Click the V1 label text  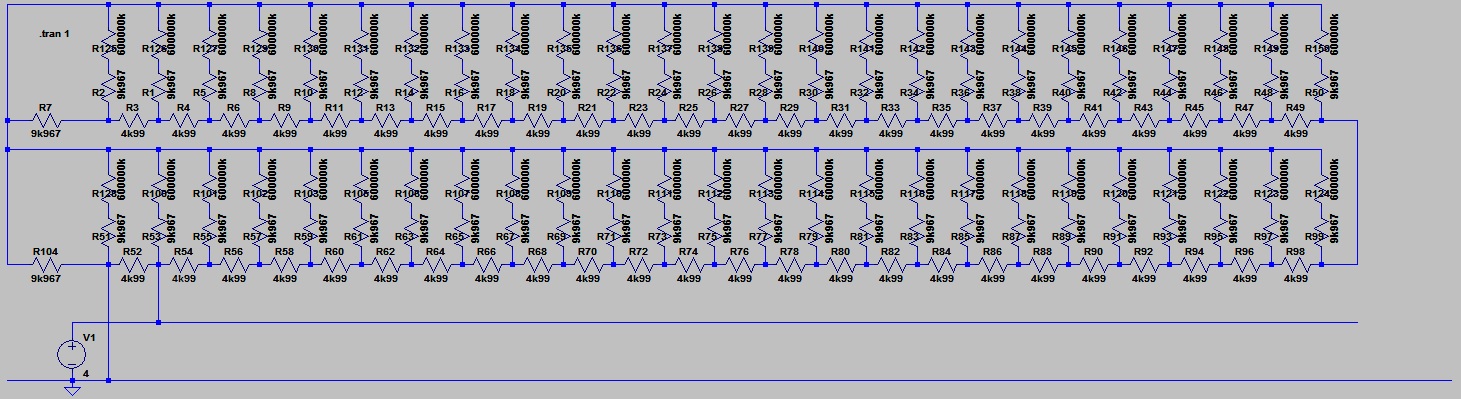pyautogui.click(x=89, y=338)
